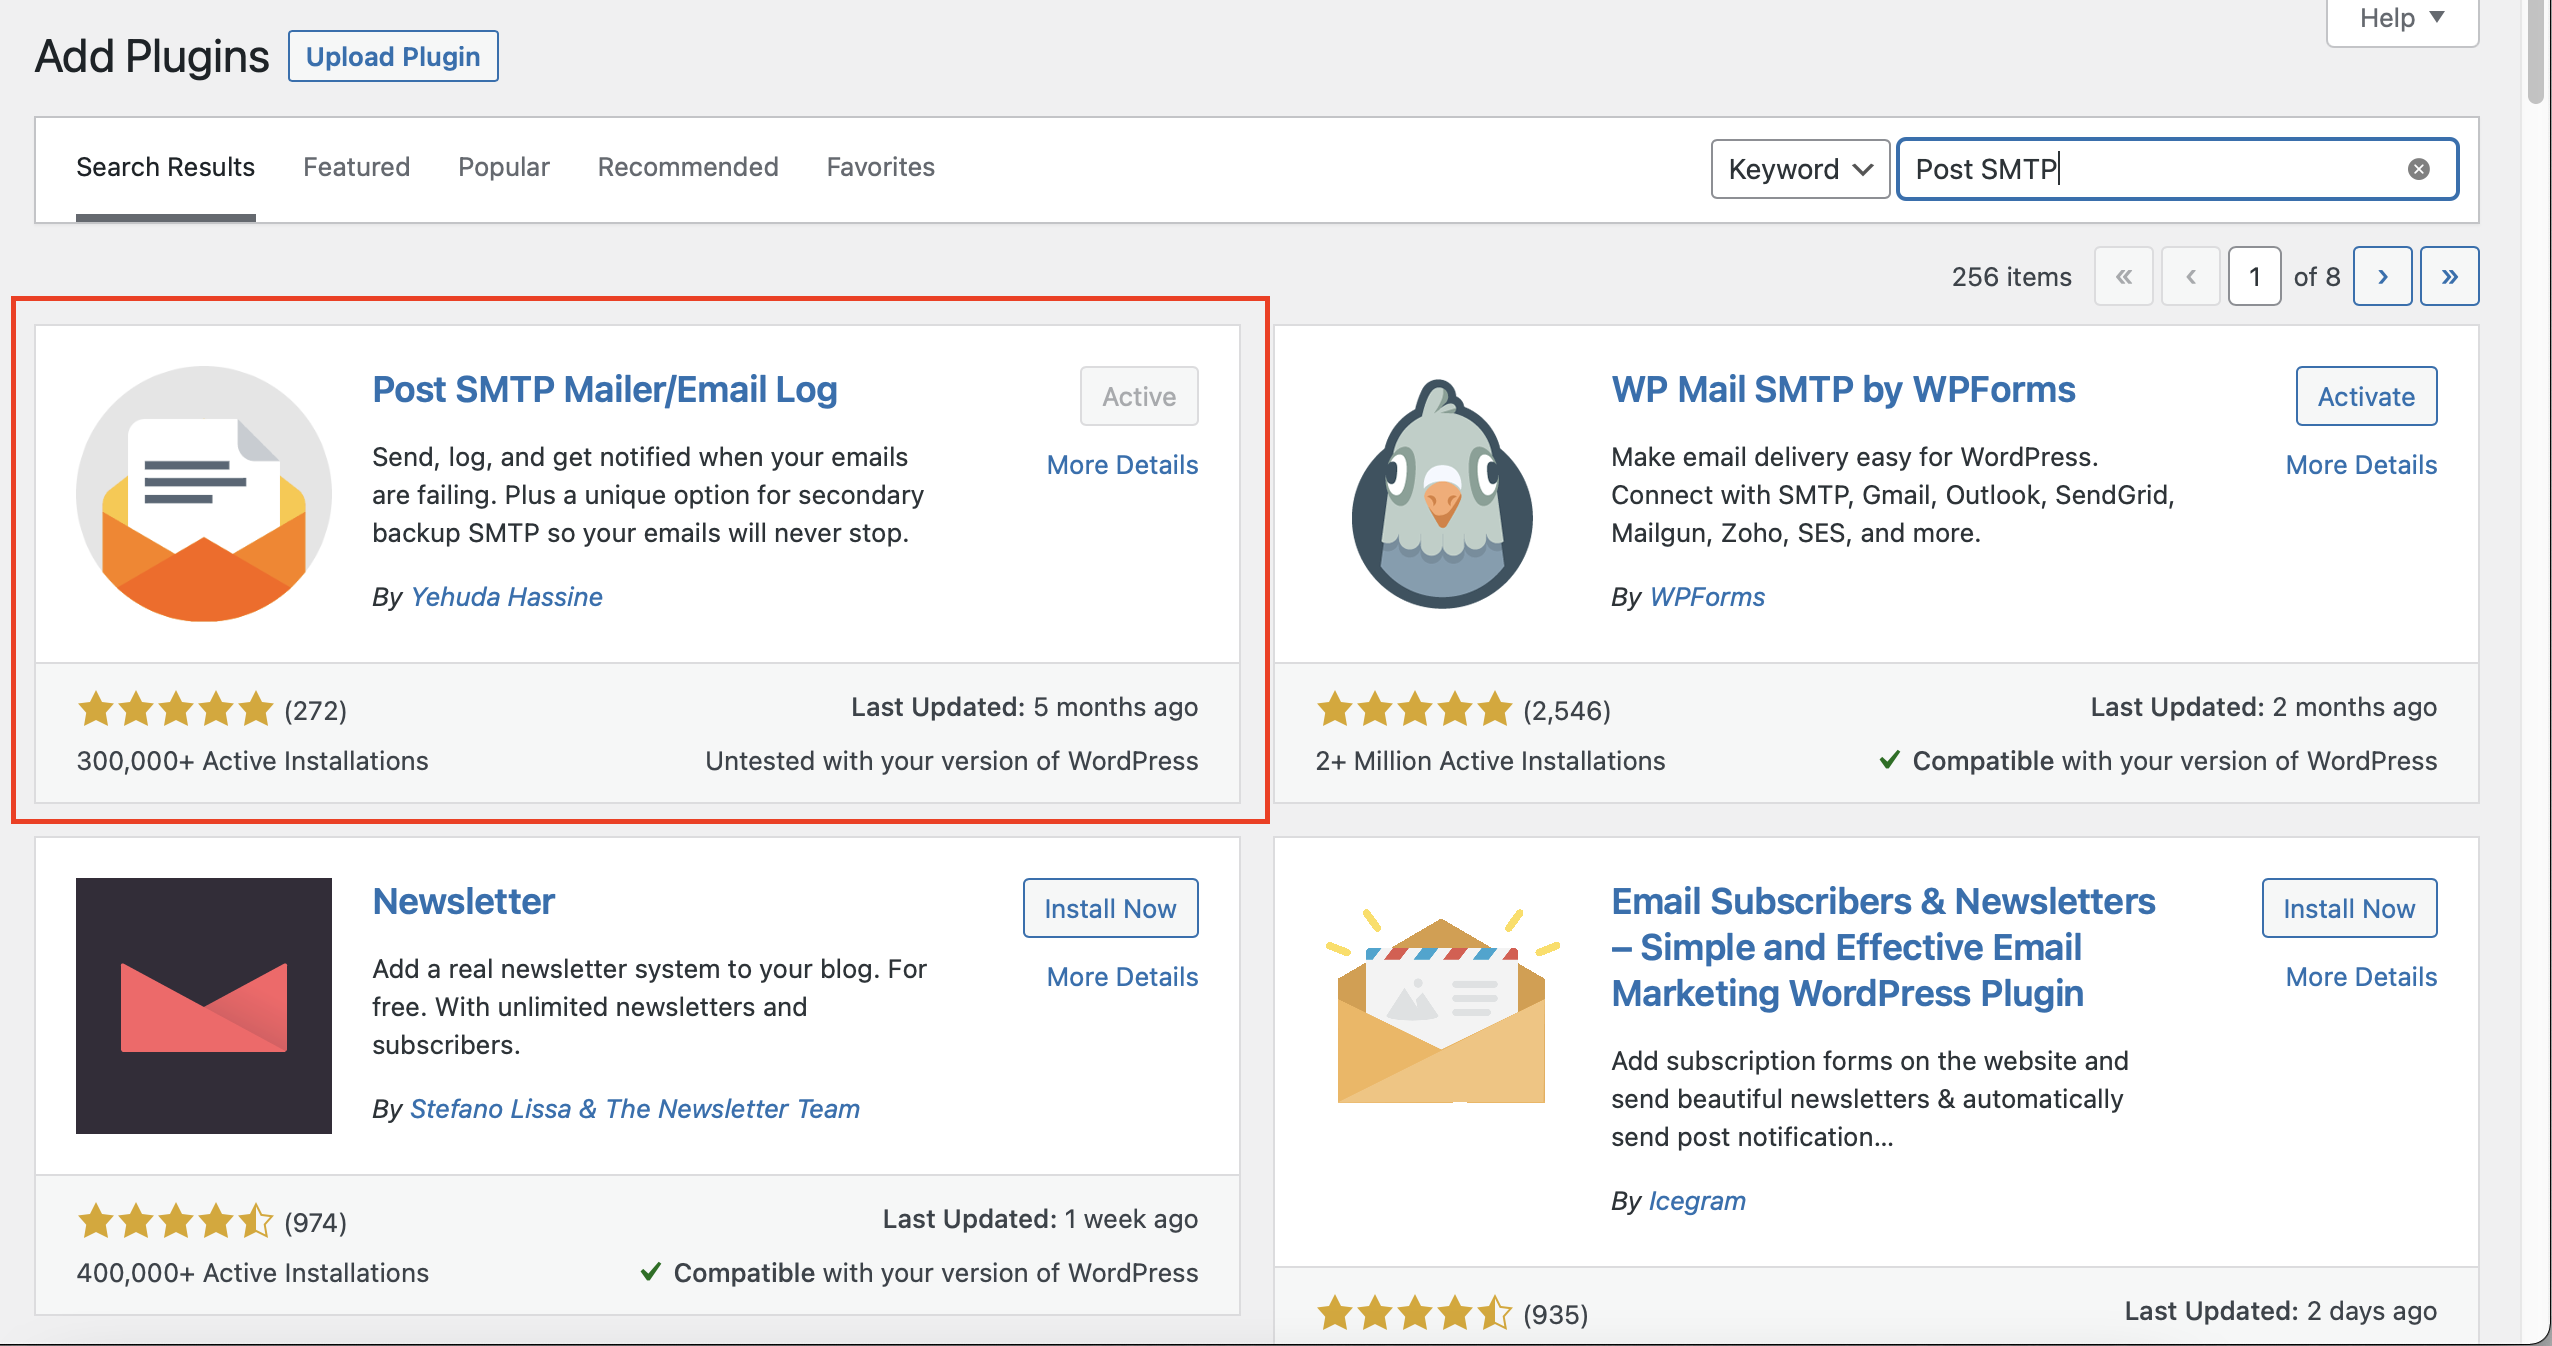Click 'Untested with your version of WordPress'
This screenshot has height=1346, width=2552.
[951, 761]
